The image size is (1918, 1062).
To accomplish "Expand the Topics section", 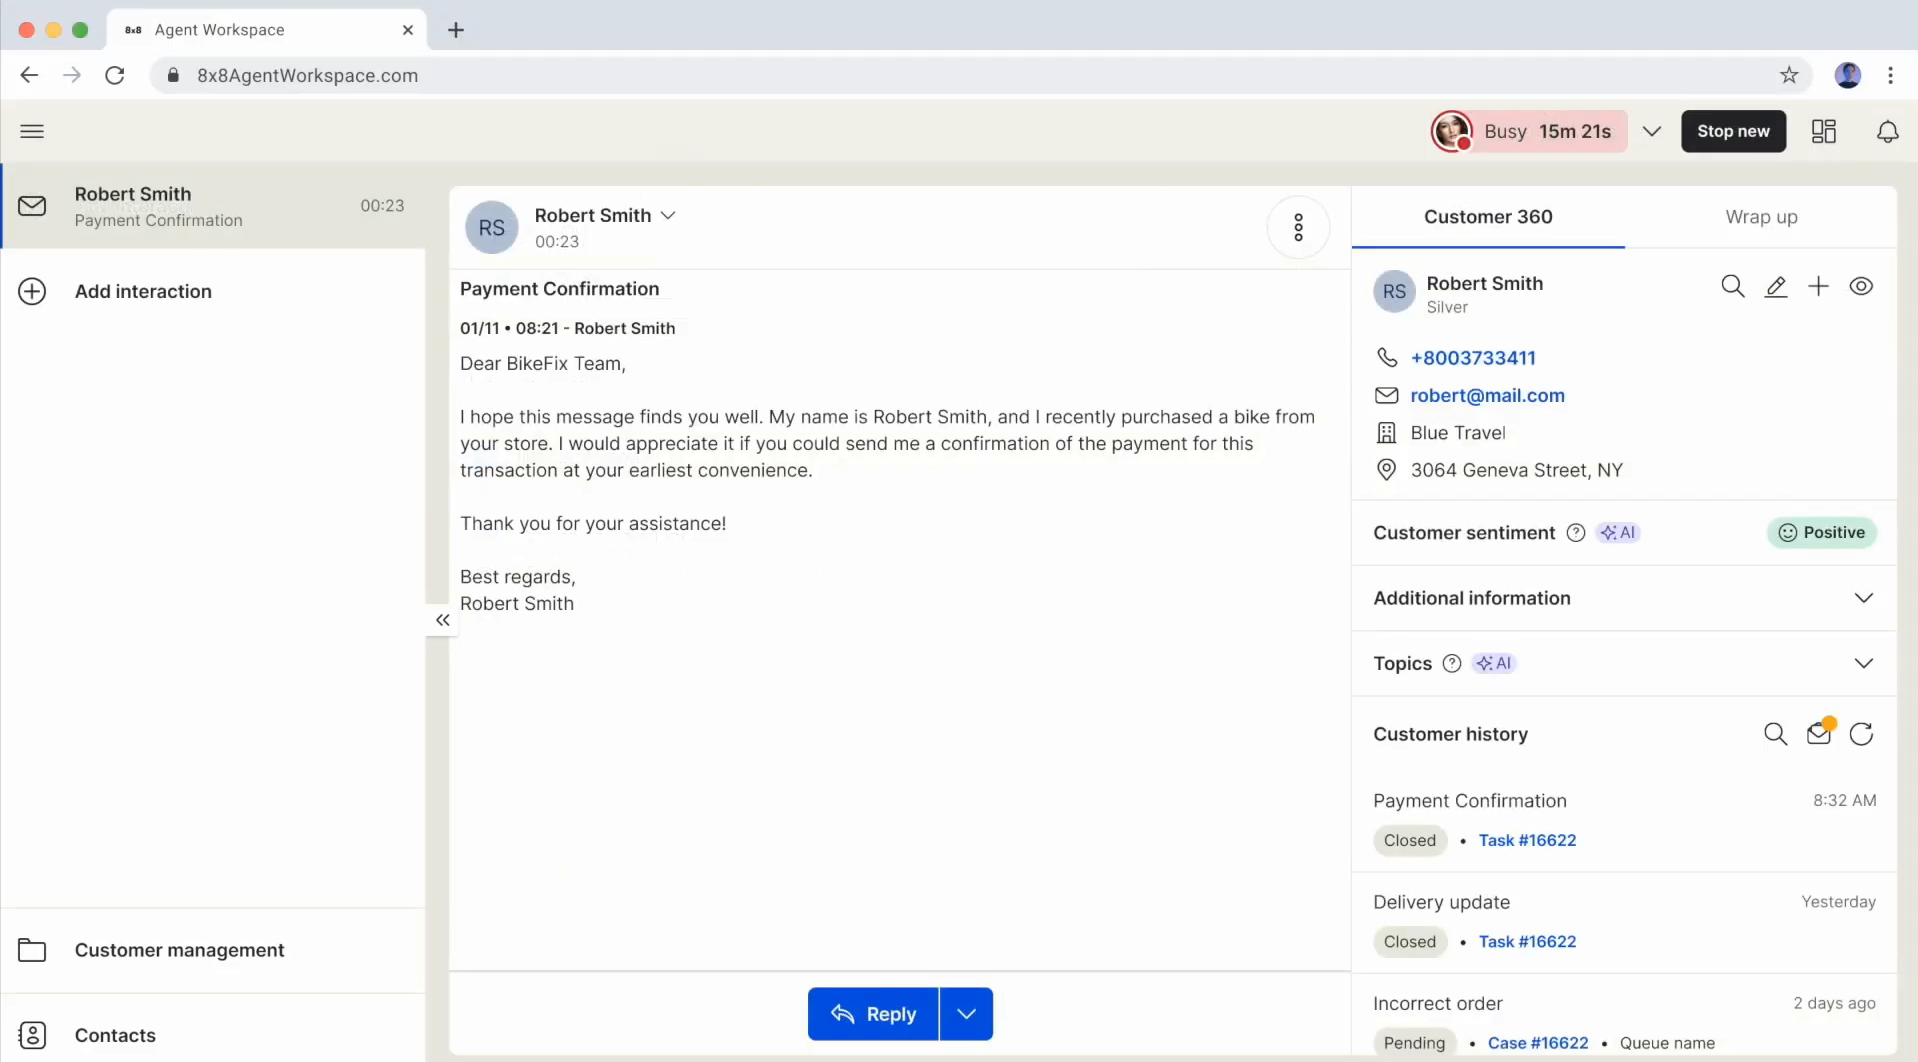I will (x=1864, y=662).
